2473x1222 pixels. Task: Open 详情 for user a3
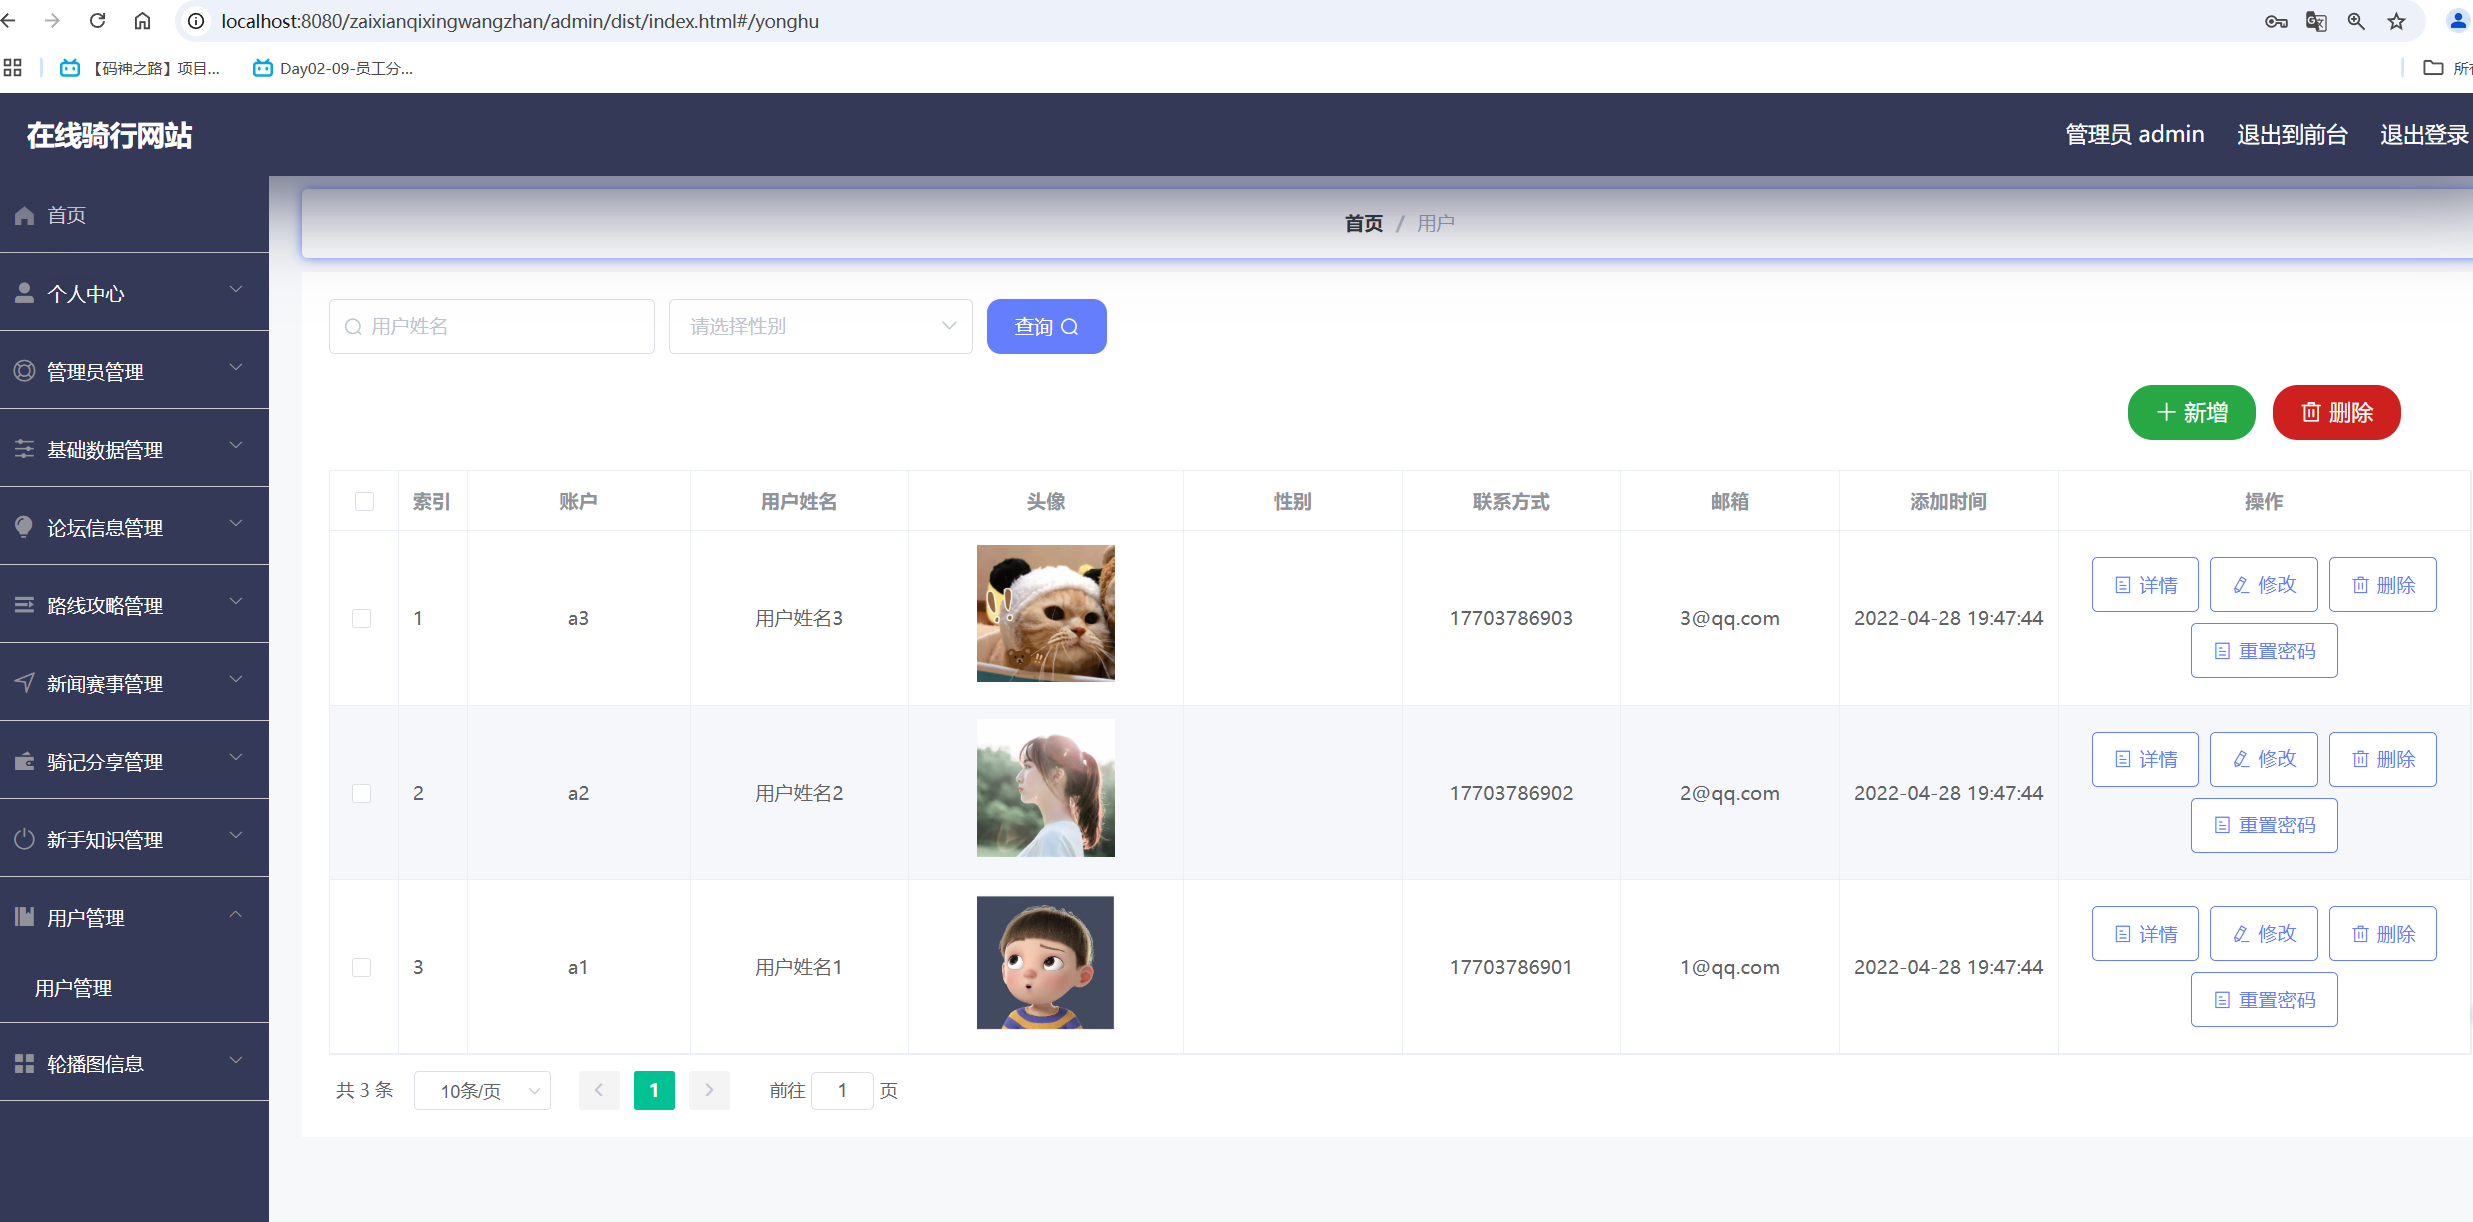pyautogui.click(x=2145, y=584)
